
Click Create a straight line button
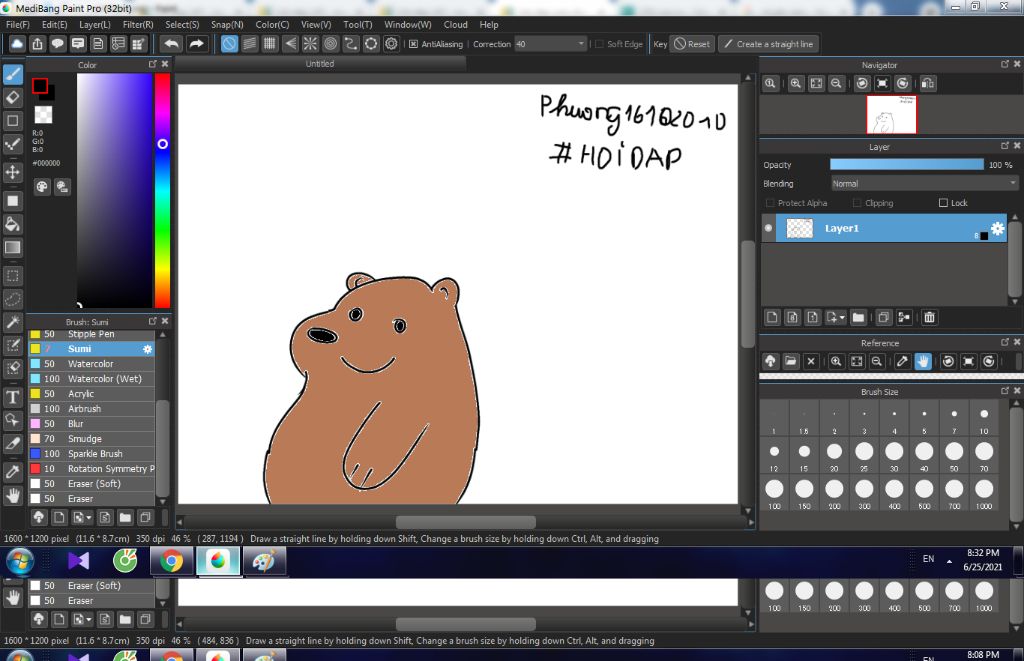(x=769, y=44)
